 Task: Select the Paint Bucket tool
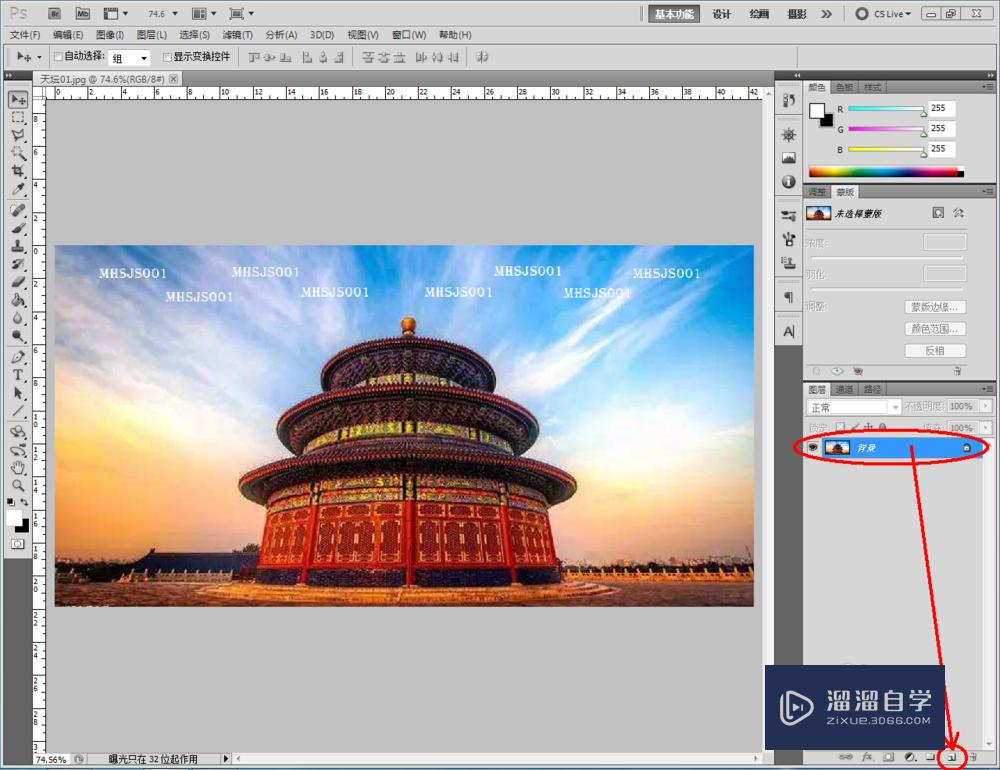click(18, 299)
